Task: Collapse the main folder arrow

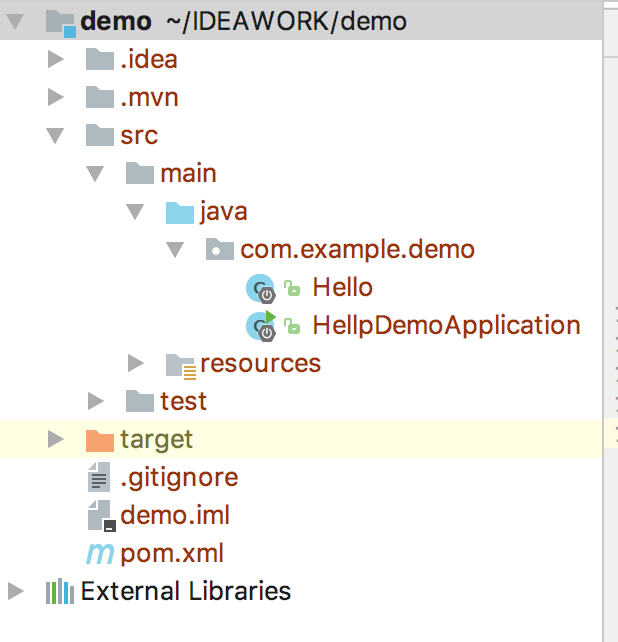Action: coord(95,174)
